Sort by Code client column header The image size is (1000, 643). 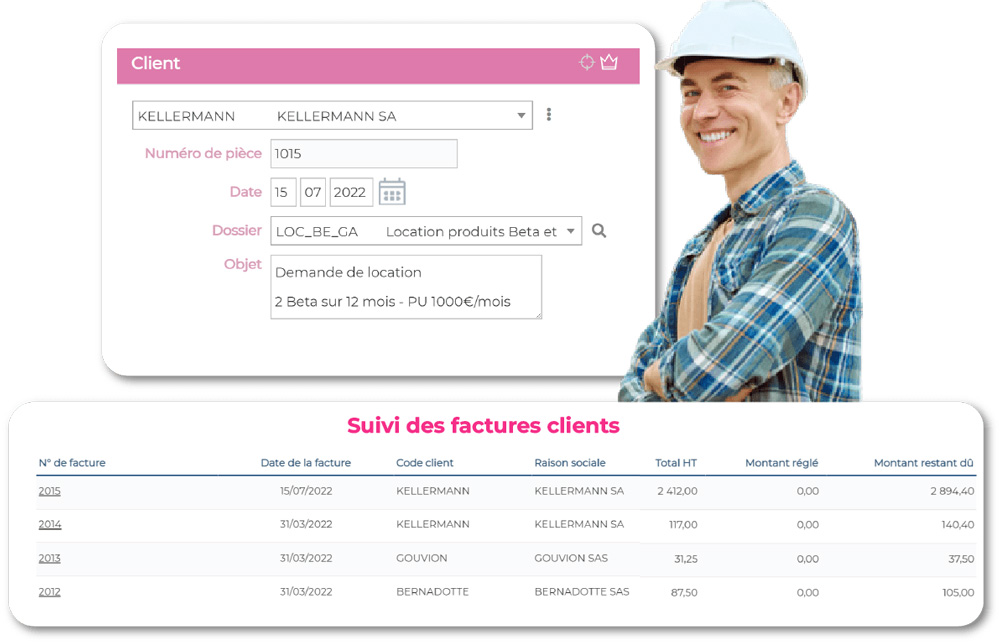pos(425,462)
